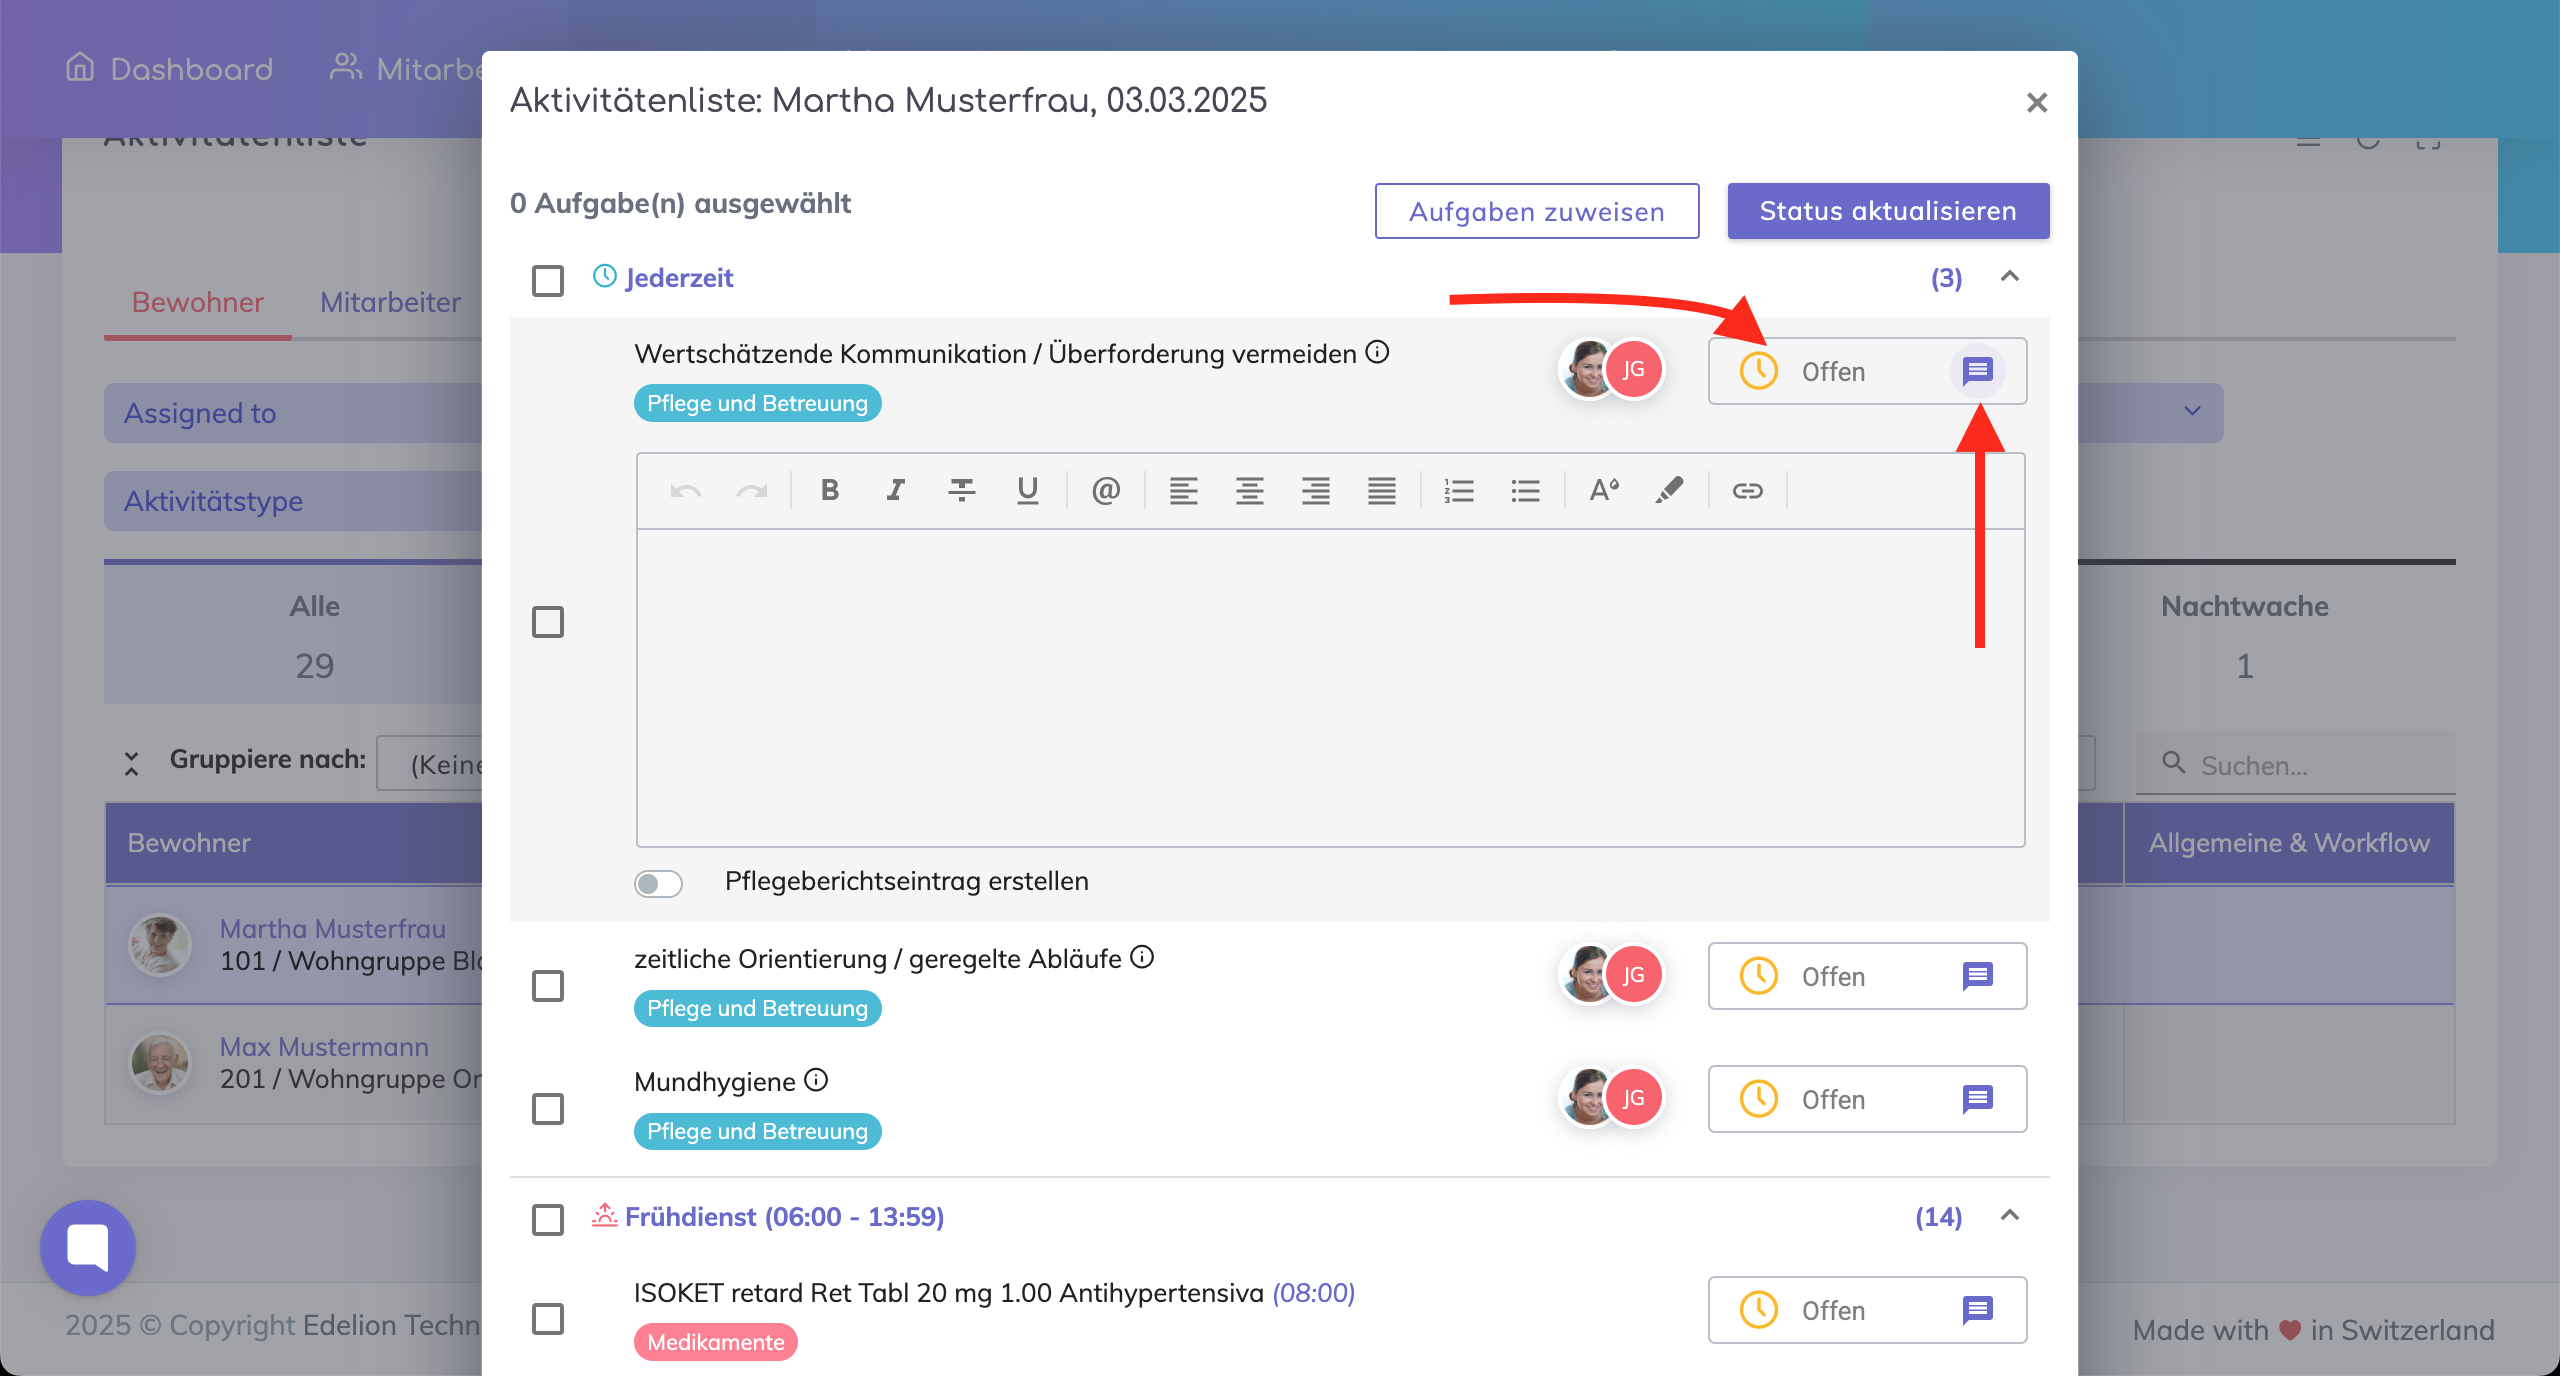Check the Jederzeit group checkbox
The height and width of the screenshot is (1376, 2560).
click(548, 280)
